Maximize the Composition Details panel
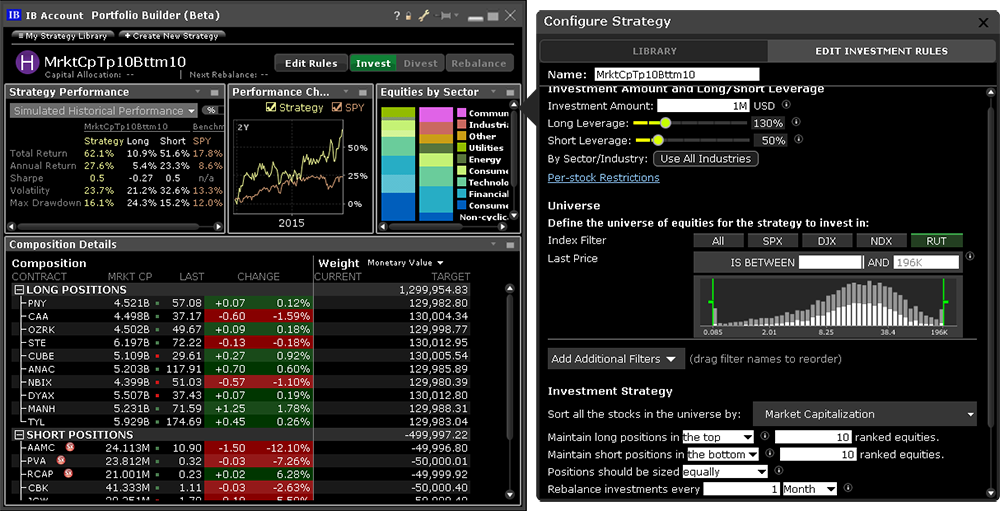Viewport: 1000px width, 511px height. click(510, 245)
